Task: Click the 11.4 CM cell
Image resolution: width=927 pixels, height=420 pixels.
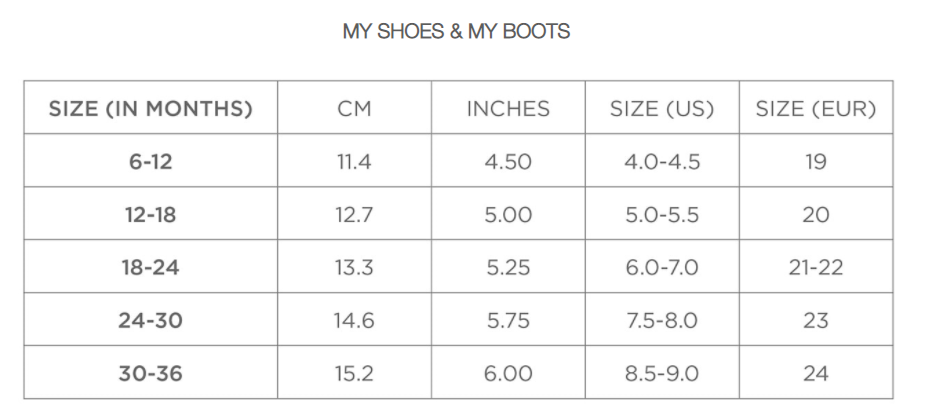Action: click(354, 162)
